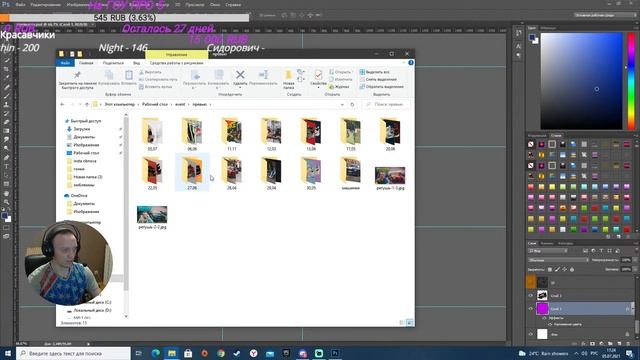
Task: Hide the Фон background layer eye icon
Action: click(x=531, y=334)
